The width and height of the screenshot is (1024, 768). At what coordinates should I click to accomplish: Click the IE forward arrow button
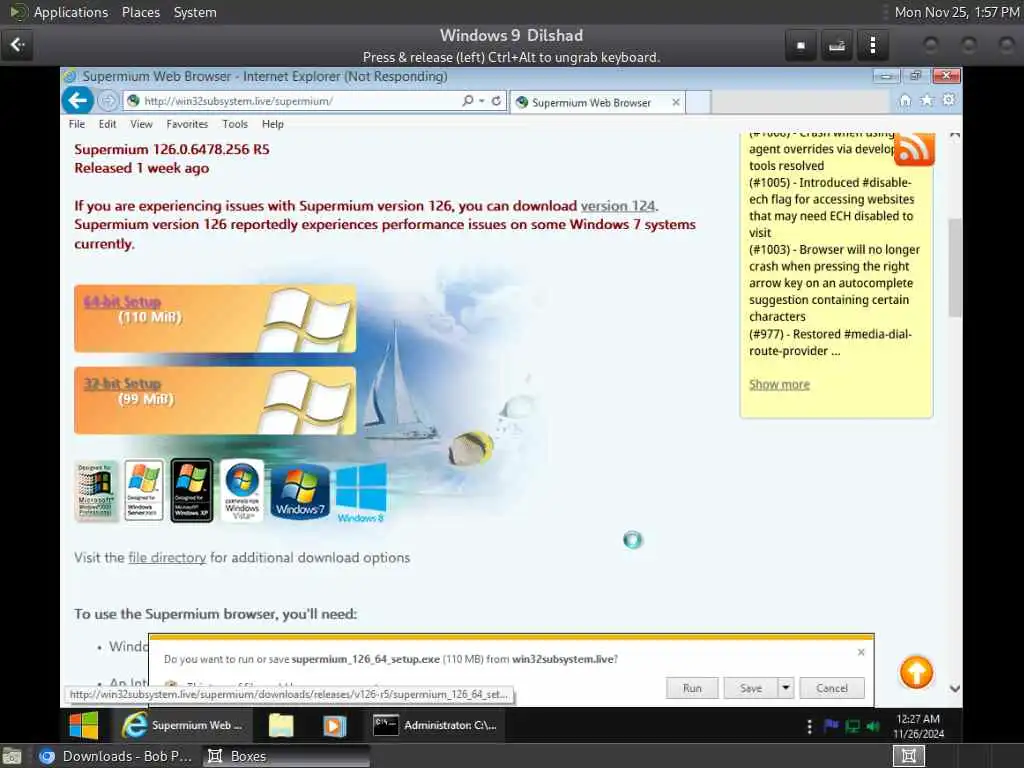point(108,101)
